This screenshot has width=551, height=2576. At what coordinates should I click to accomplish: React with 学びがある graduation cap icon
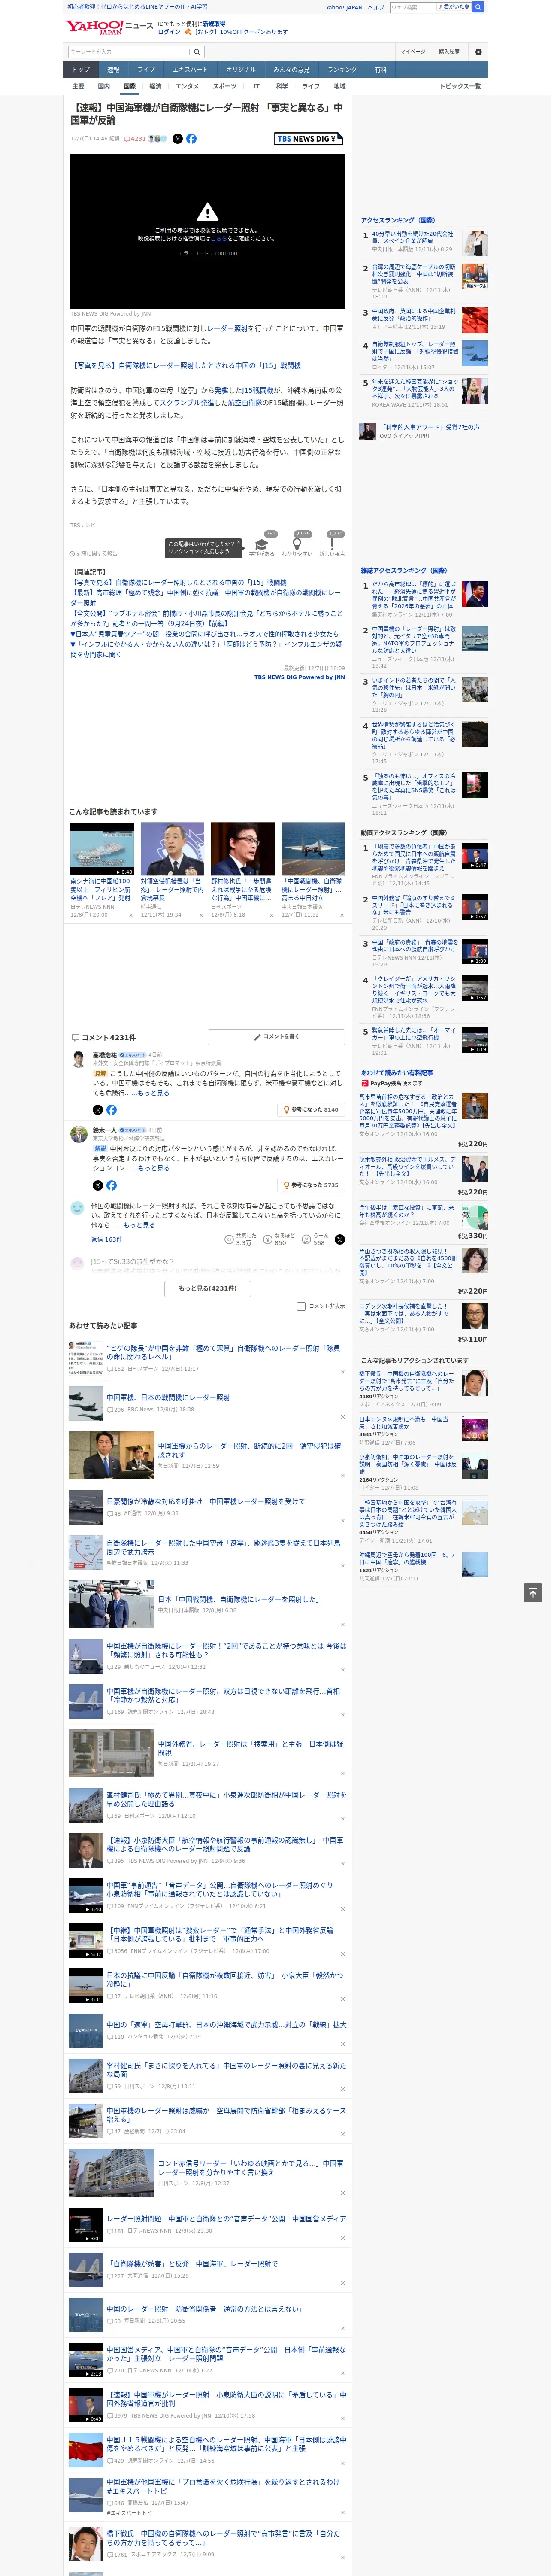(x=262, y=545)
